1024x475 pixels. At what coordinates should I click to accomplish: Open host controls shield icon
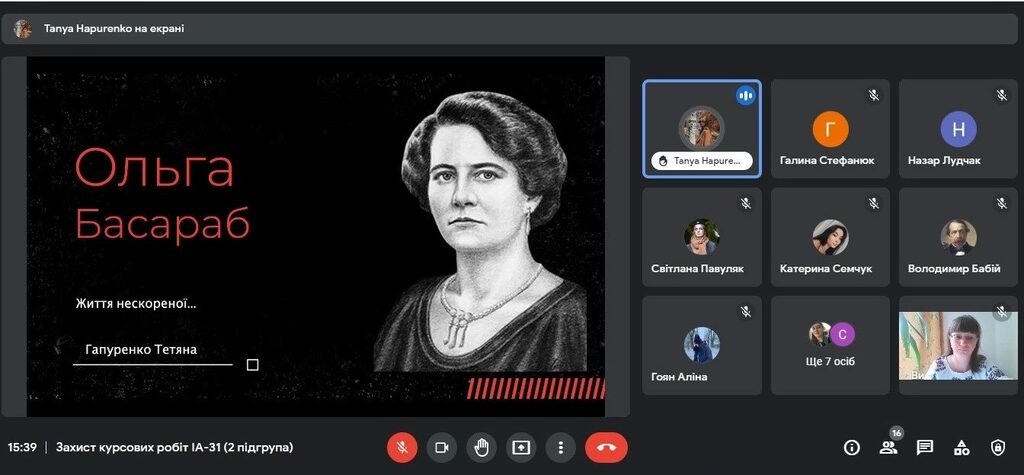pos(997,447)
